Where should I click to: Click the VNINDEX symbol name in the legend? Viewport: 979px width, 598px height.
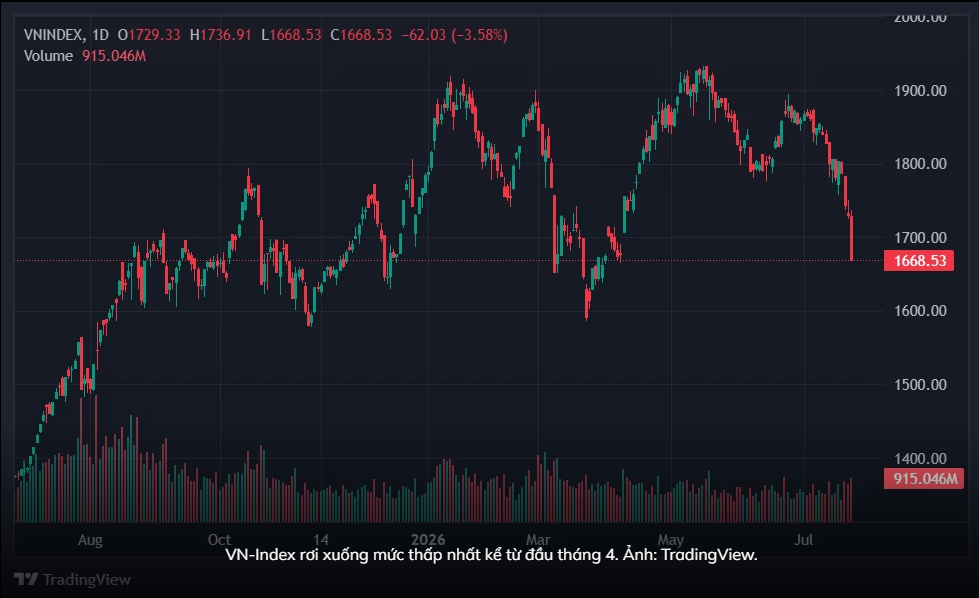tap(52, 35)
